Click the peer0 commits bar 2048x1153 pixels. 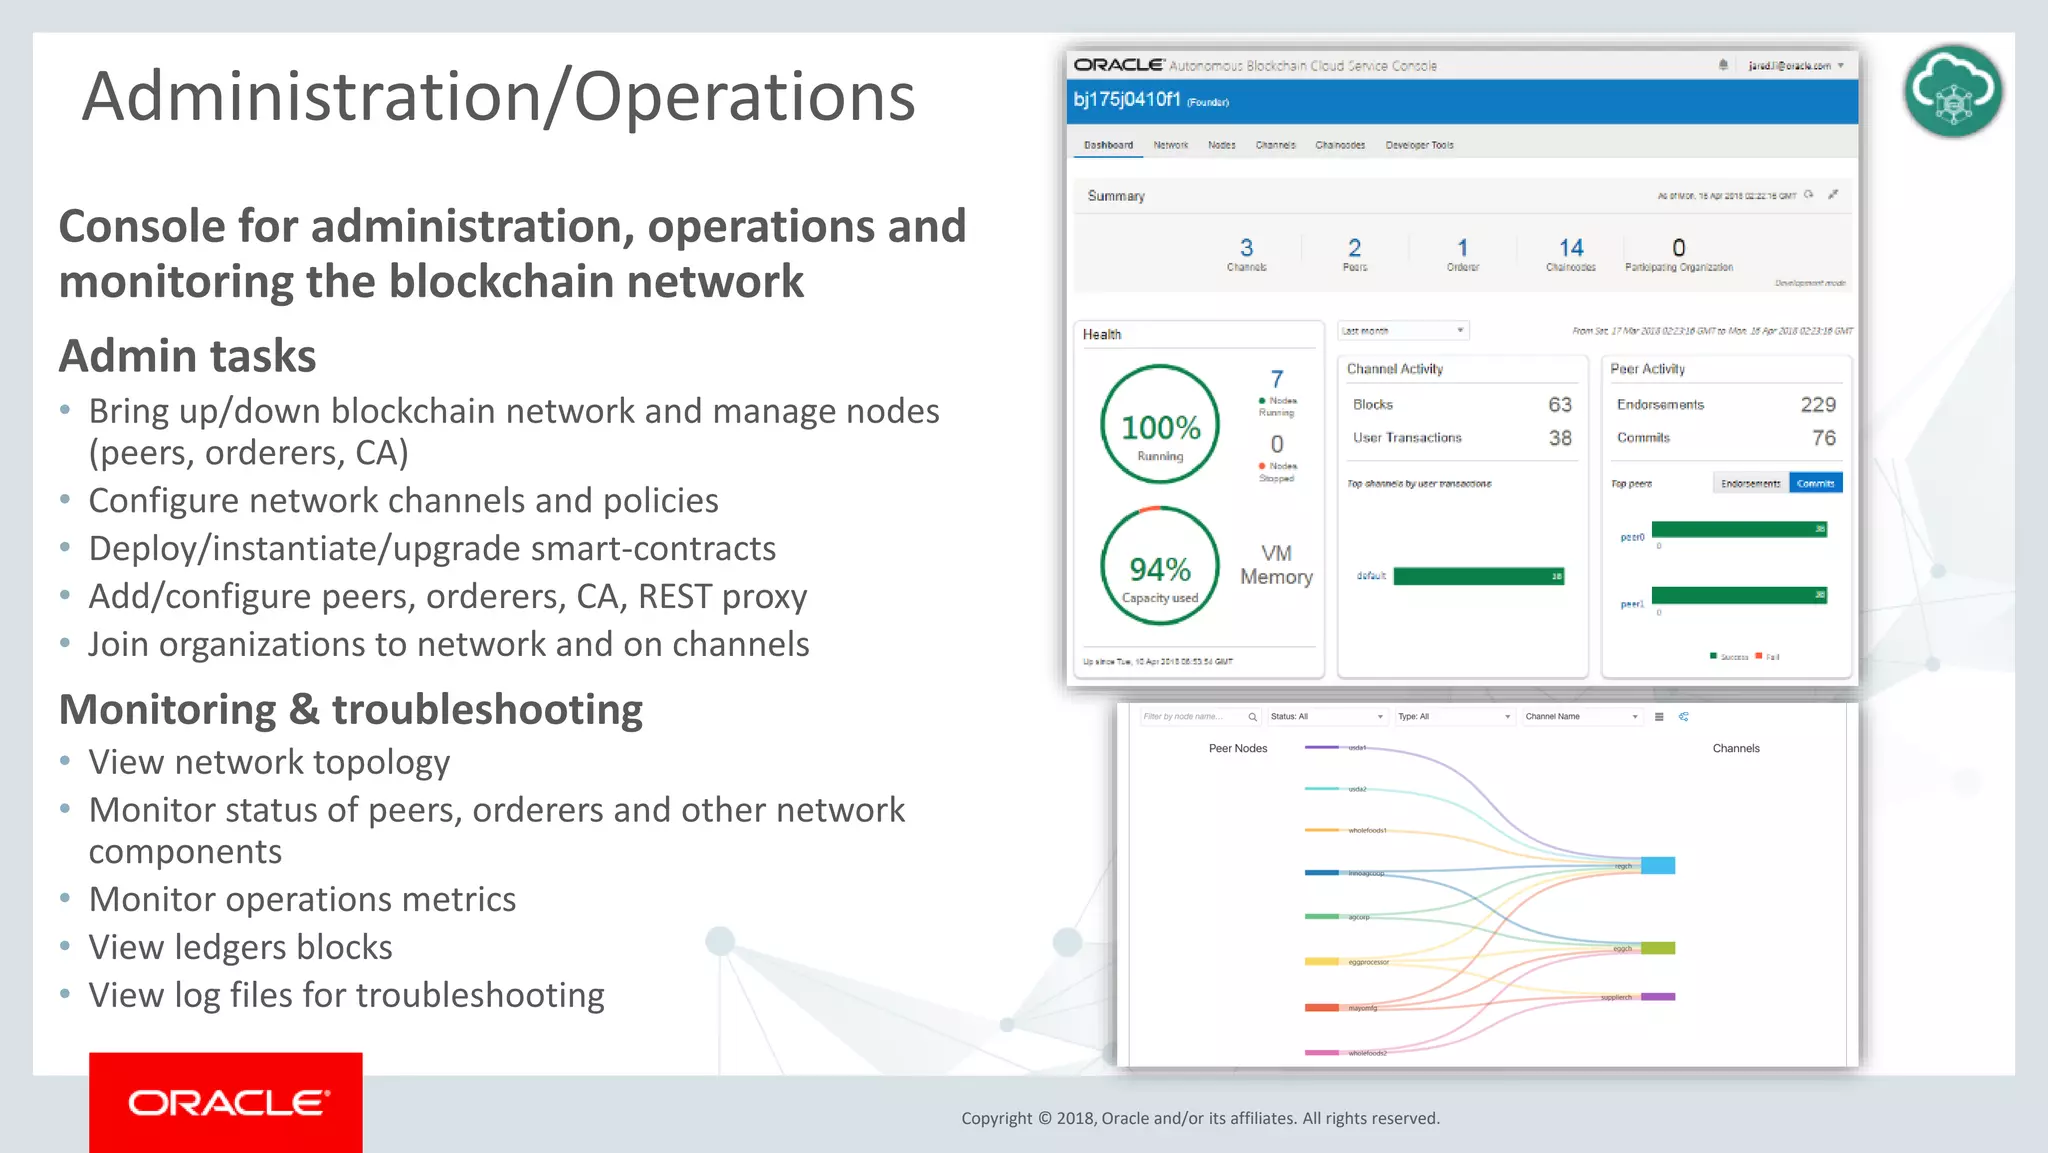point(1740,529)
